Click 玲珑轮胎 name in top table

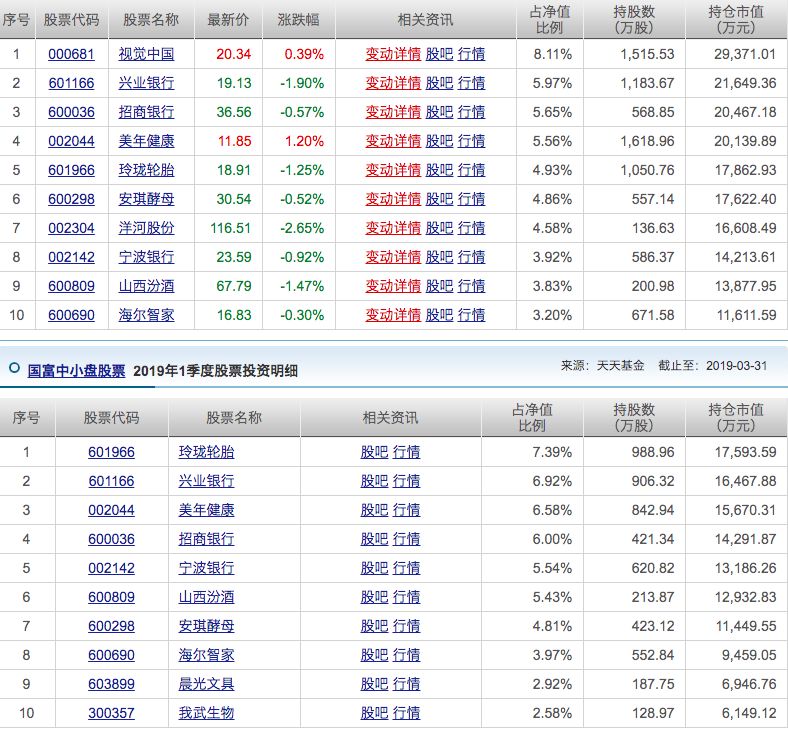pos(146,170)
